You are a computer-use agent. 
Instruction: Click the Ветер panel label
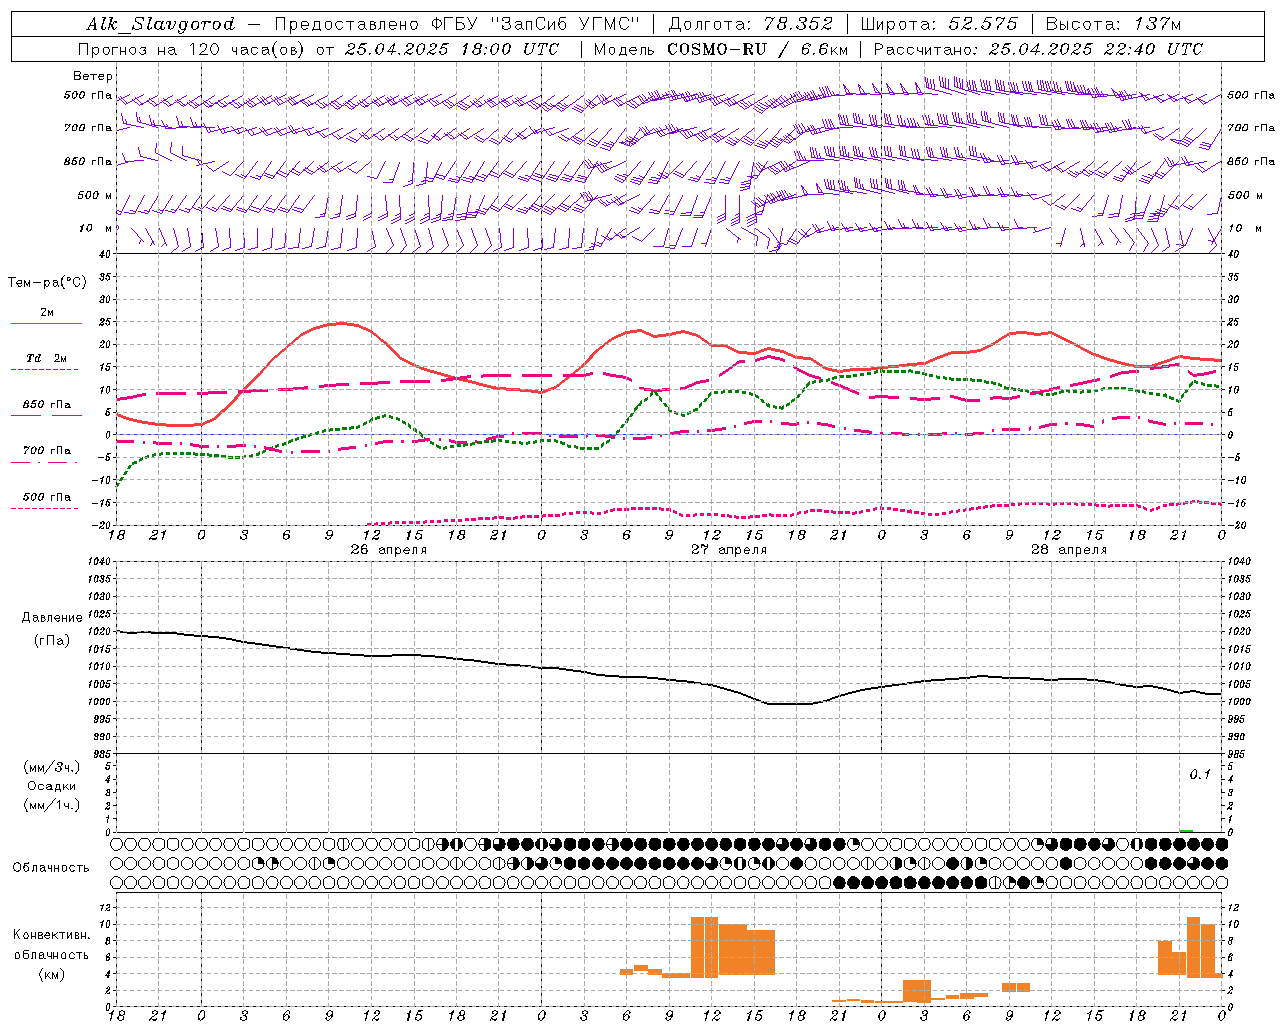pyautogui.click(x=93, y=76)
